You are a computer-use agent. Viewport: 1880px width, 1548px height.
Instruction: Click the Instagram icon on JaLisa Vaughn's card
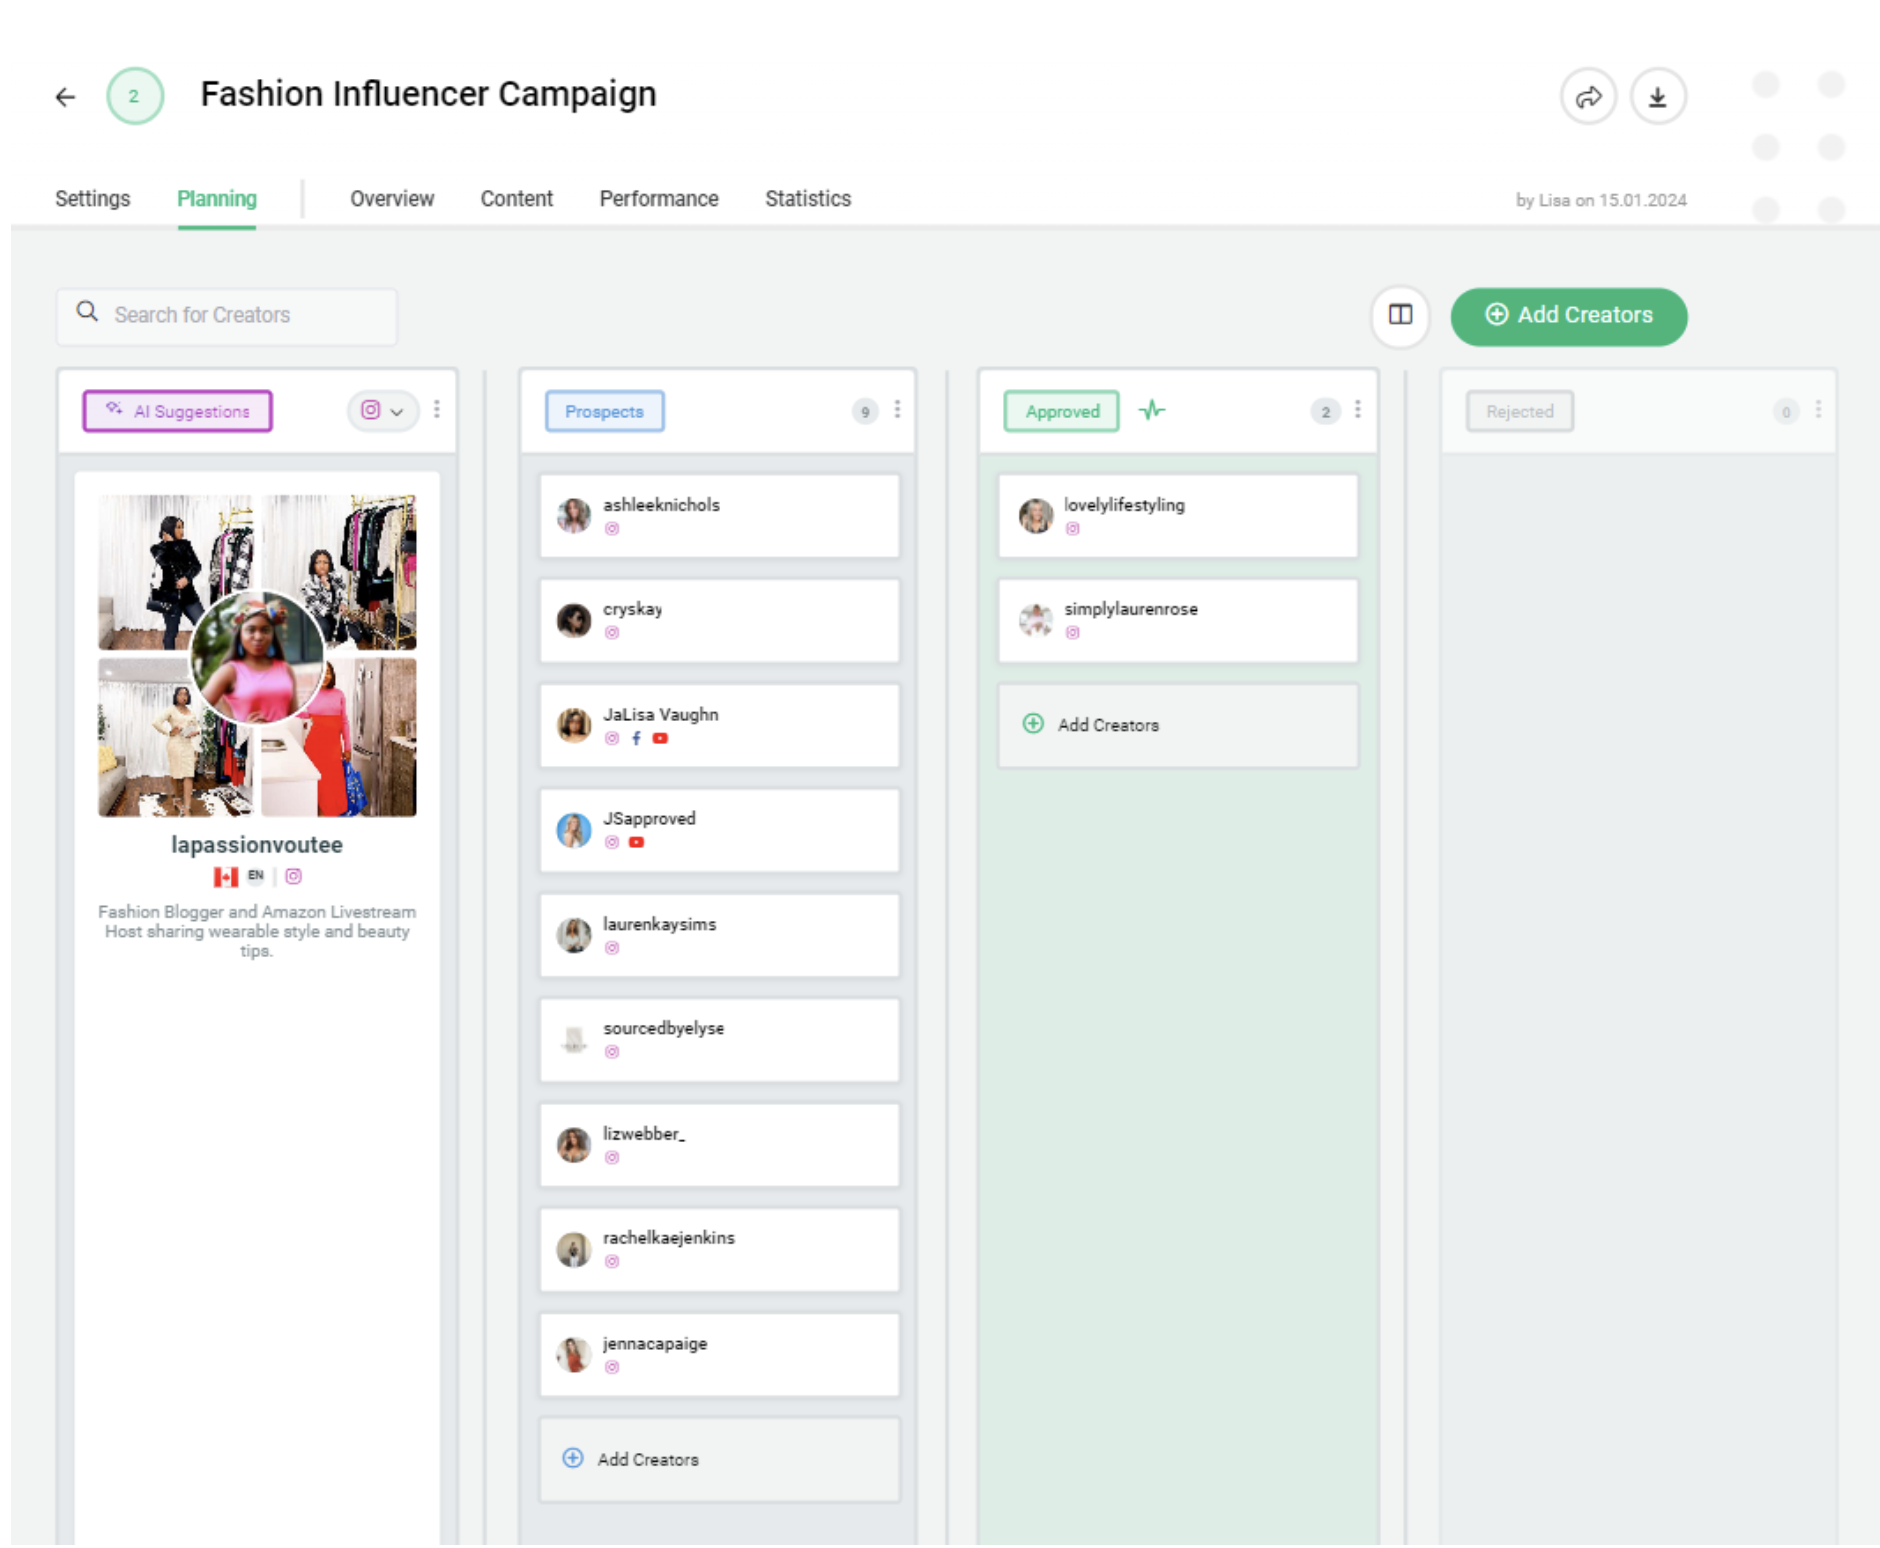(x=611, y=740)
